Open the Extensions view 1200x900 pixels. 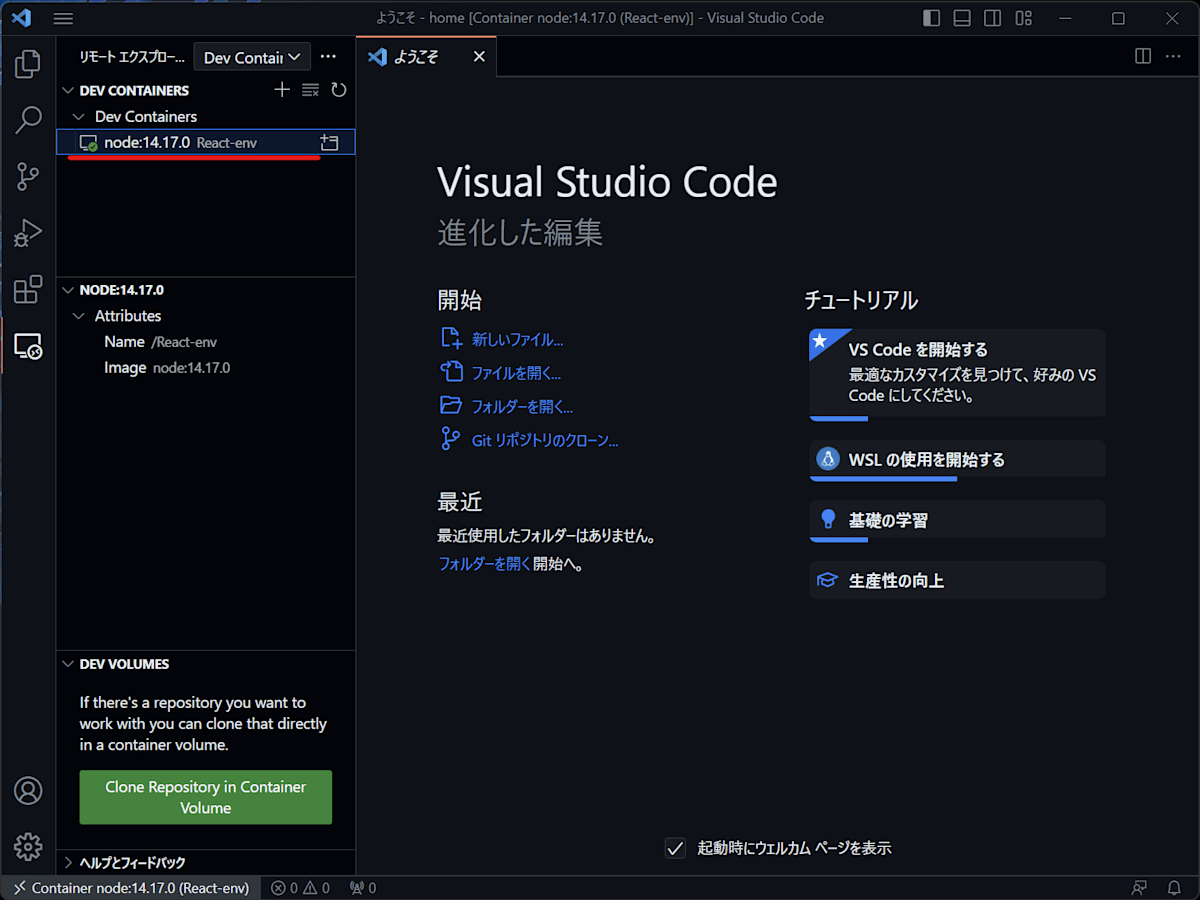[x=27, y=289]
